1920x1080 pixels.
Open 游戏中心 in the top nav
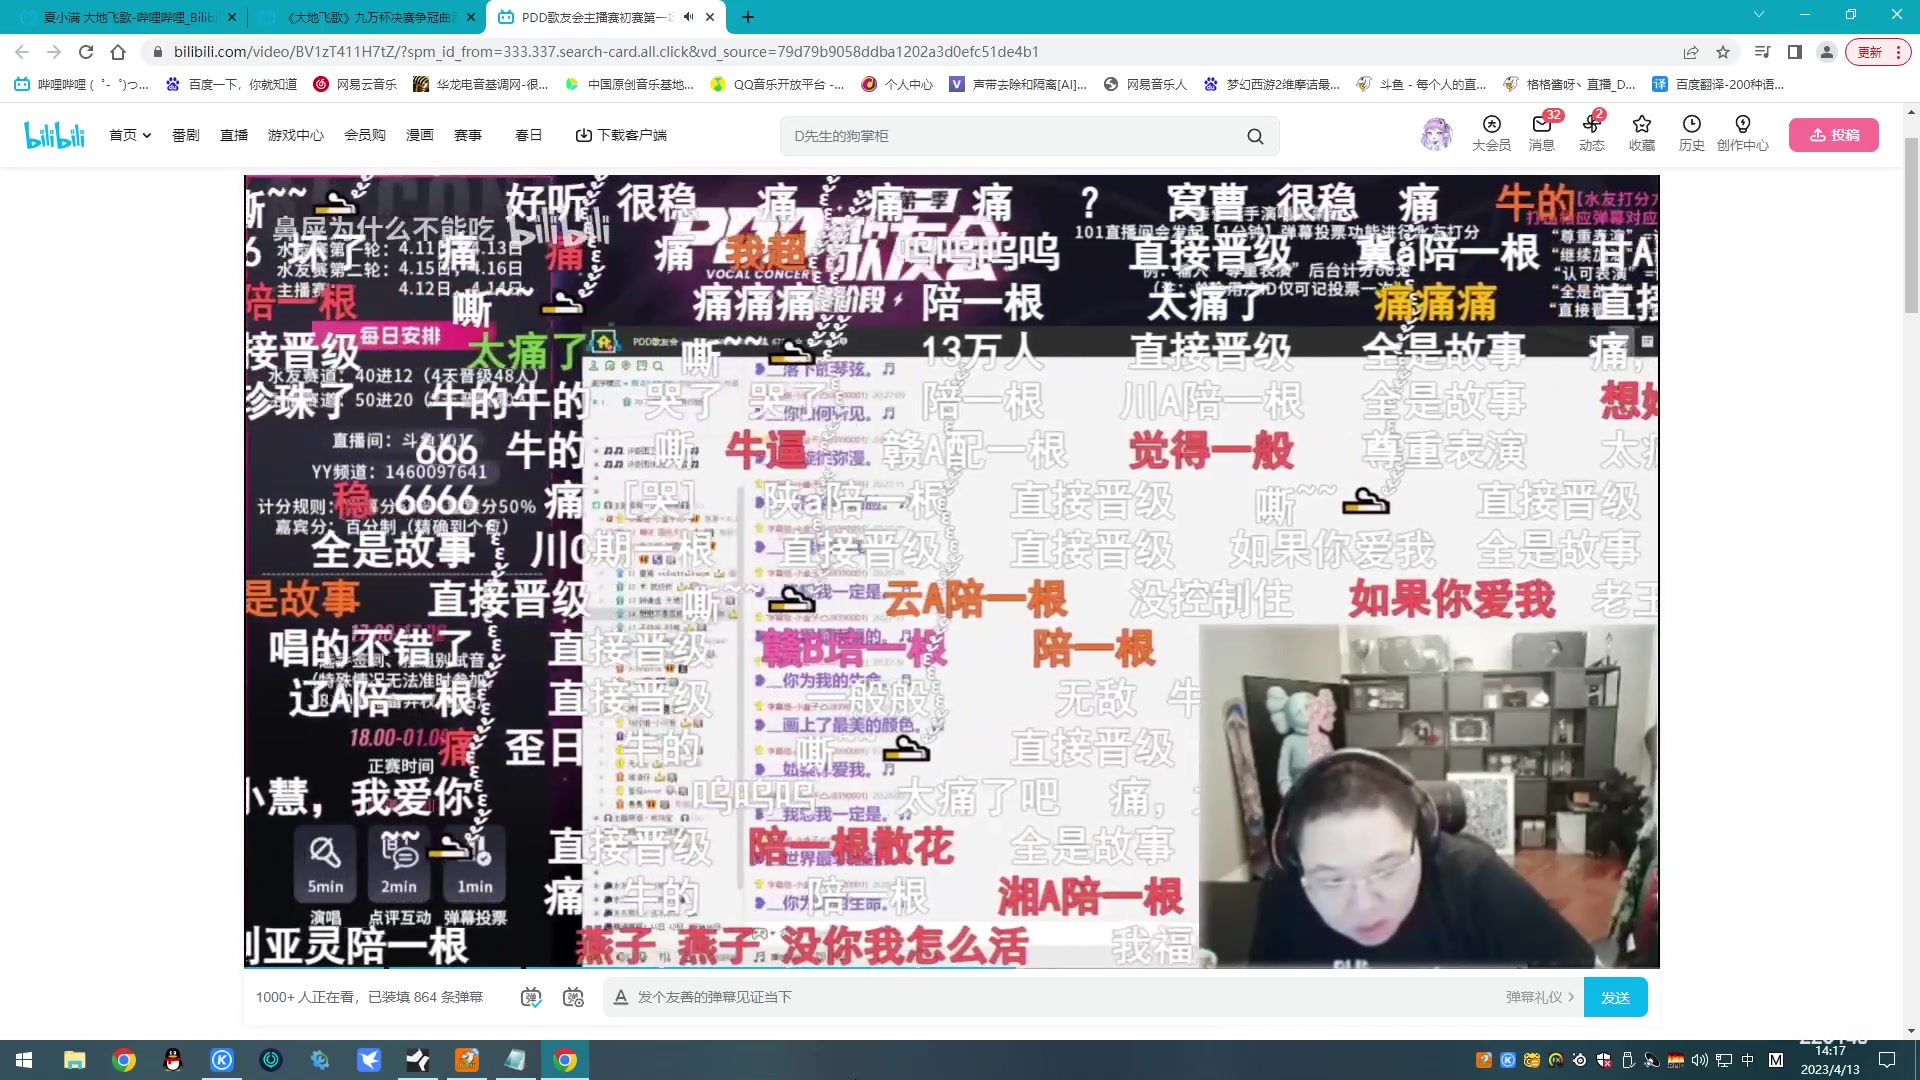[295, 135]
